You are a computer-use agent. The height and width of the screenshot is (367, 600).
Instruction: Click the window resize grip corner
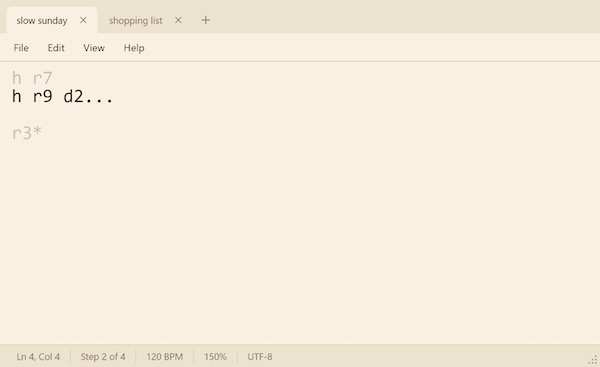pos(592,360)
